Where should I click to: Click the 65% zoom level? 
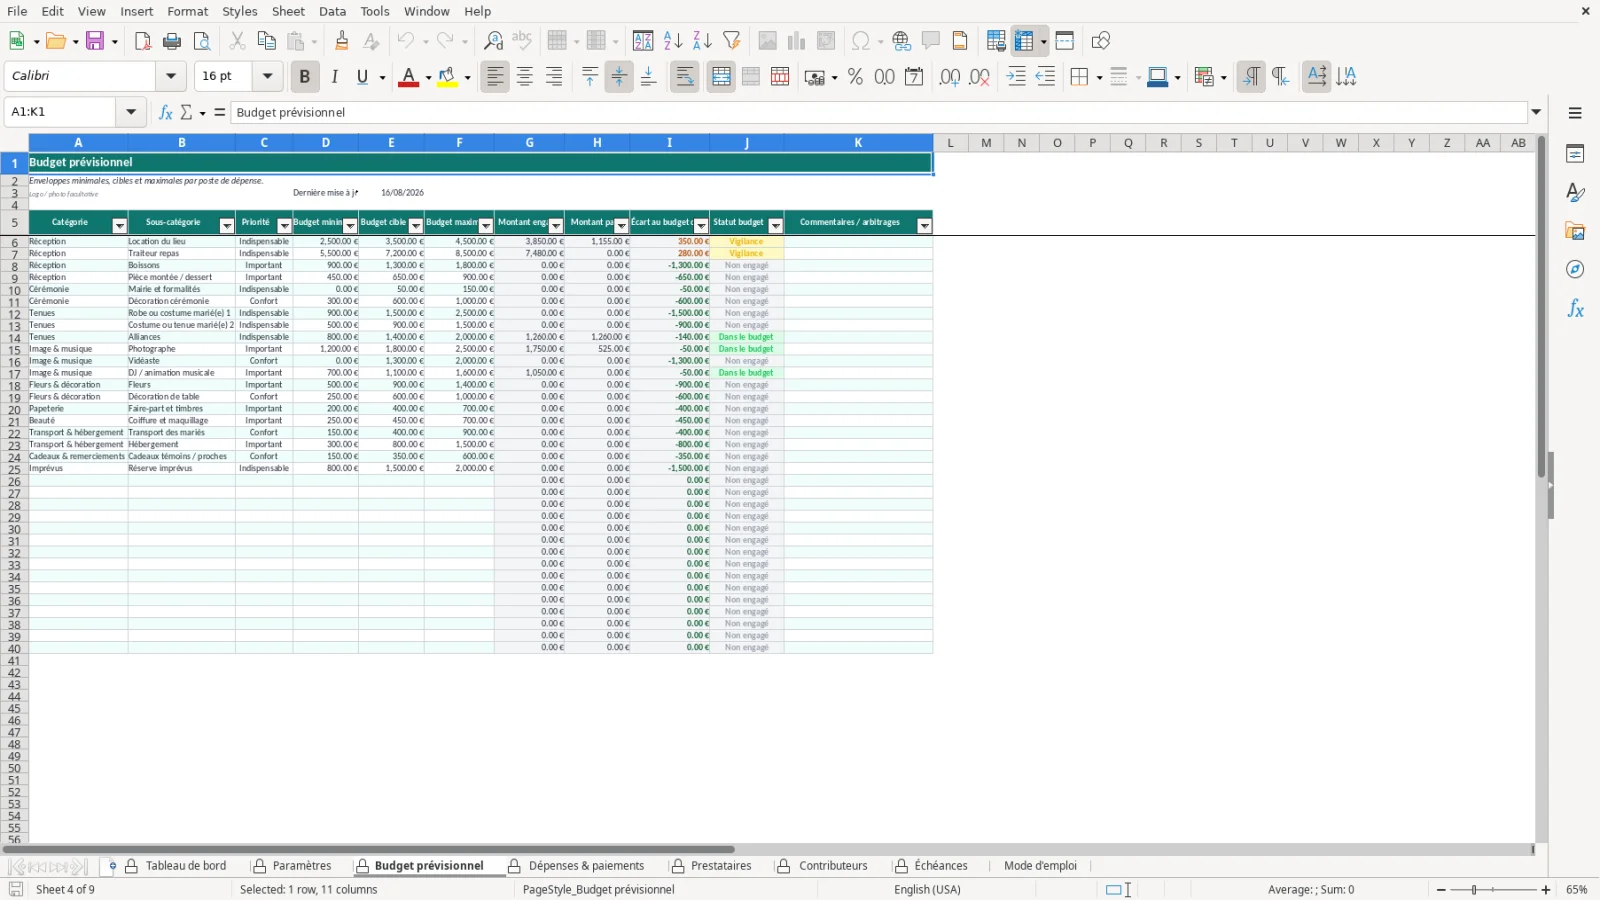coord(1577,890)
